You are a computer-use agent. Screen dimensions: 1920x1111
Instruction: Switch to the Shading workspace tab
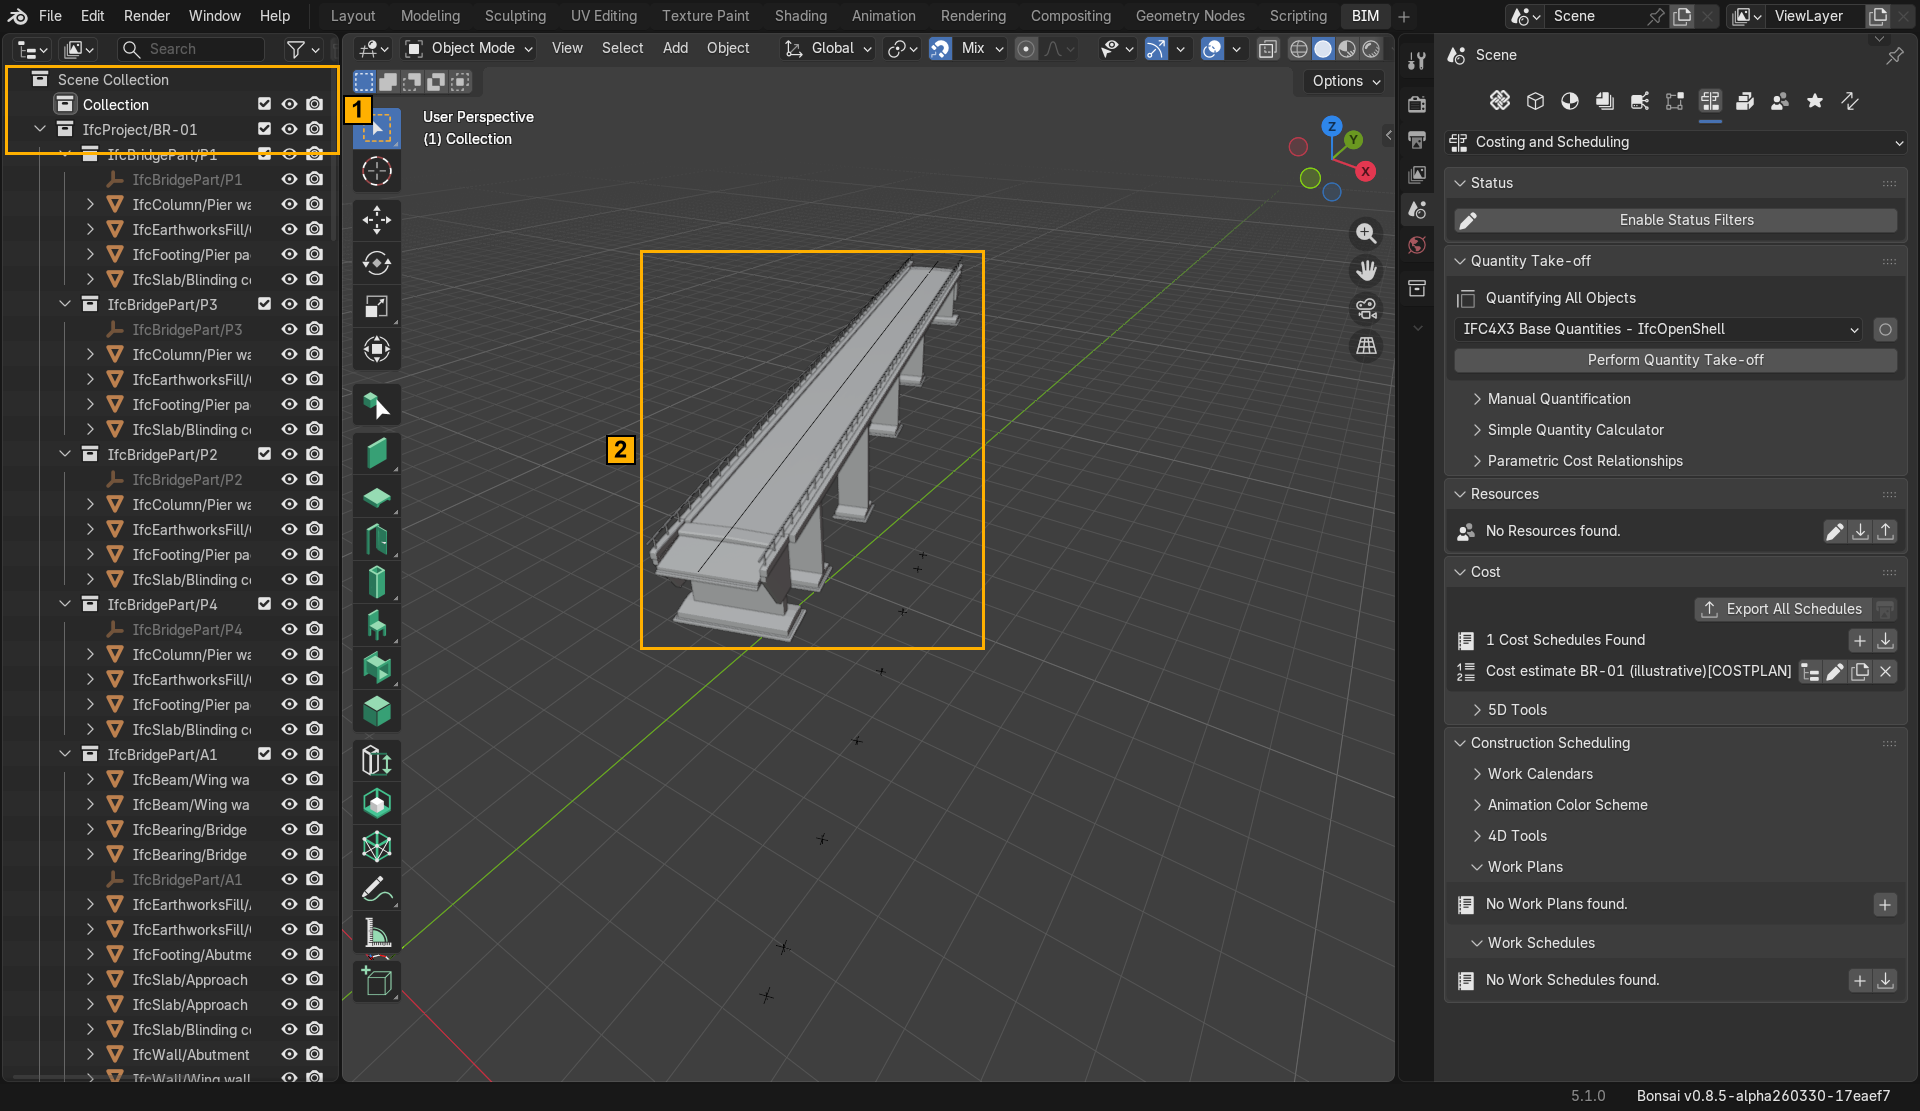click(x=800, y=16)
